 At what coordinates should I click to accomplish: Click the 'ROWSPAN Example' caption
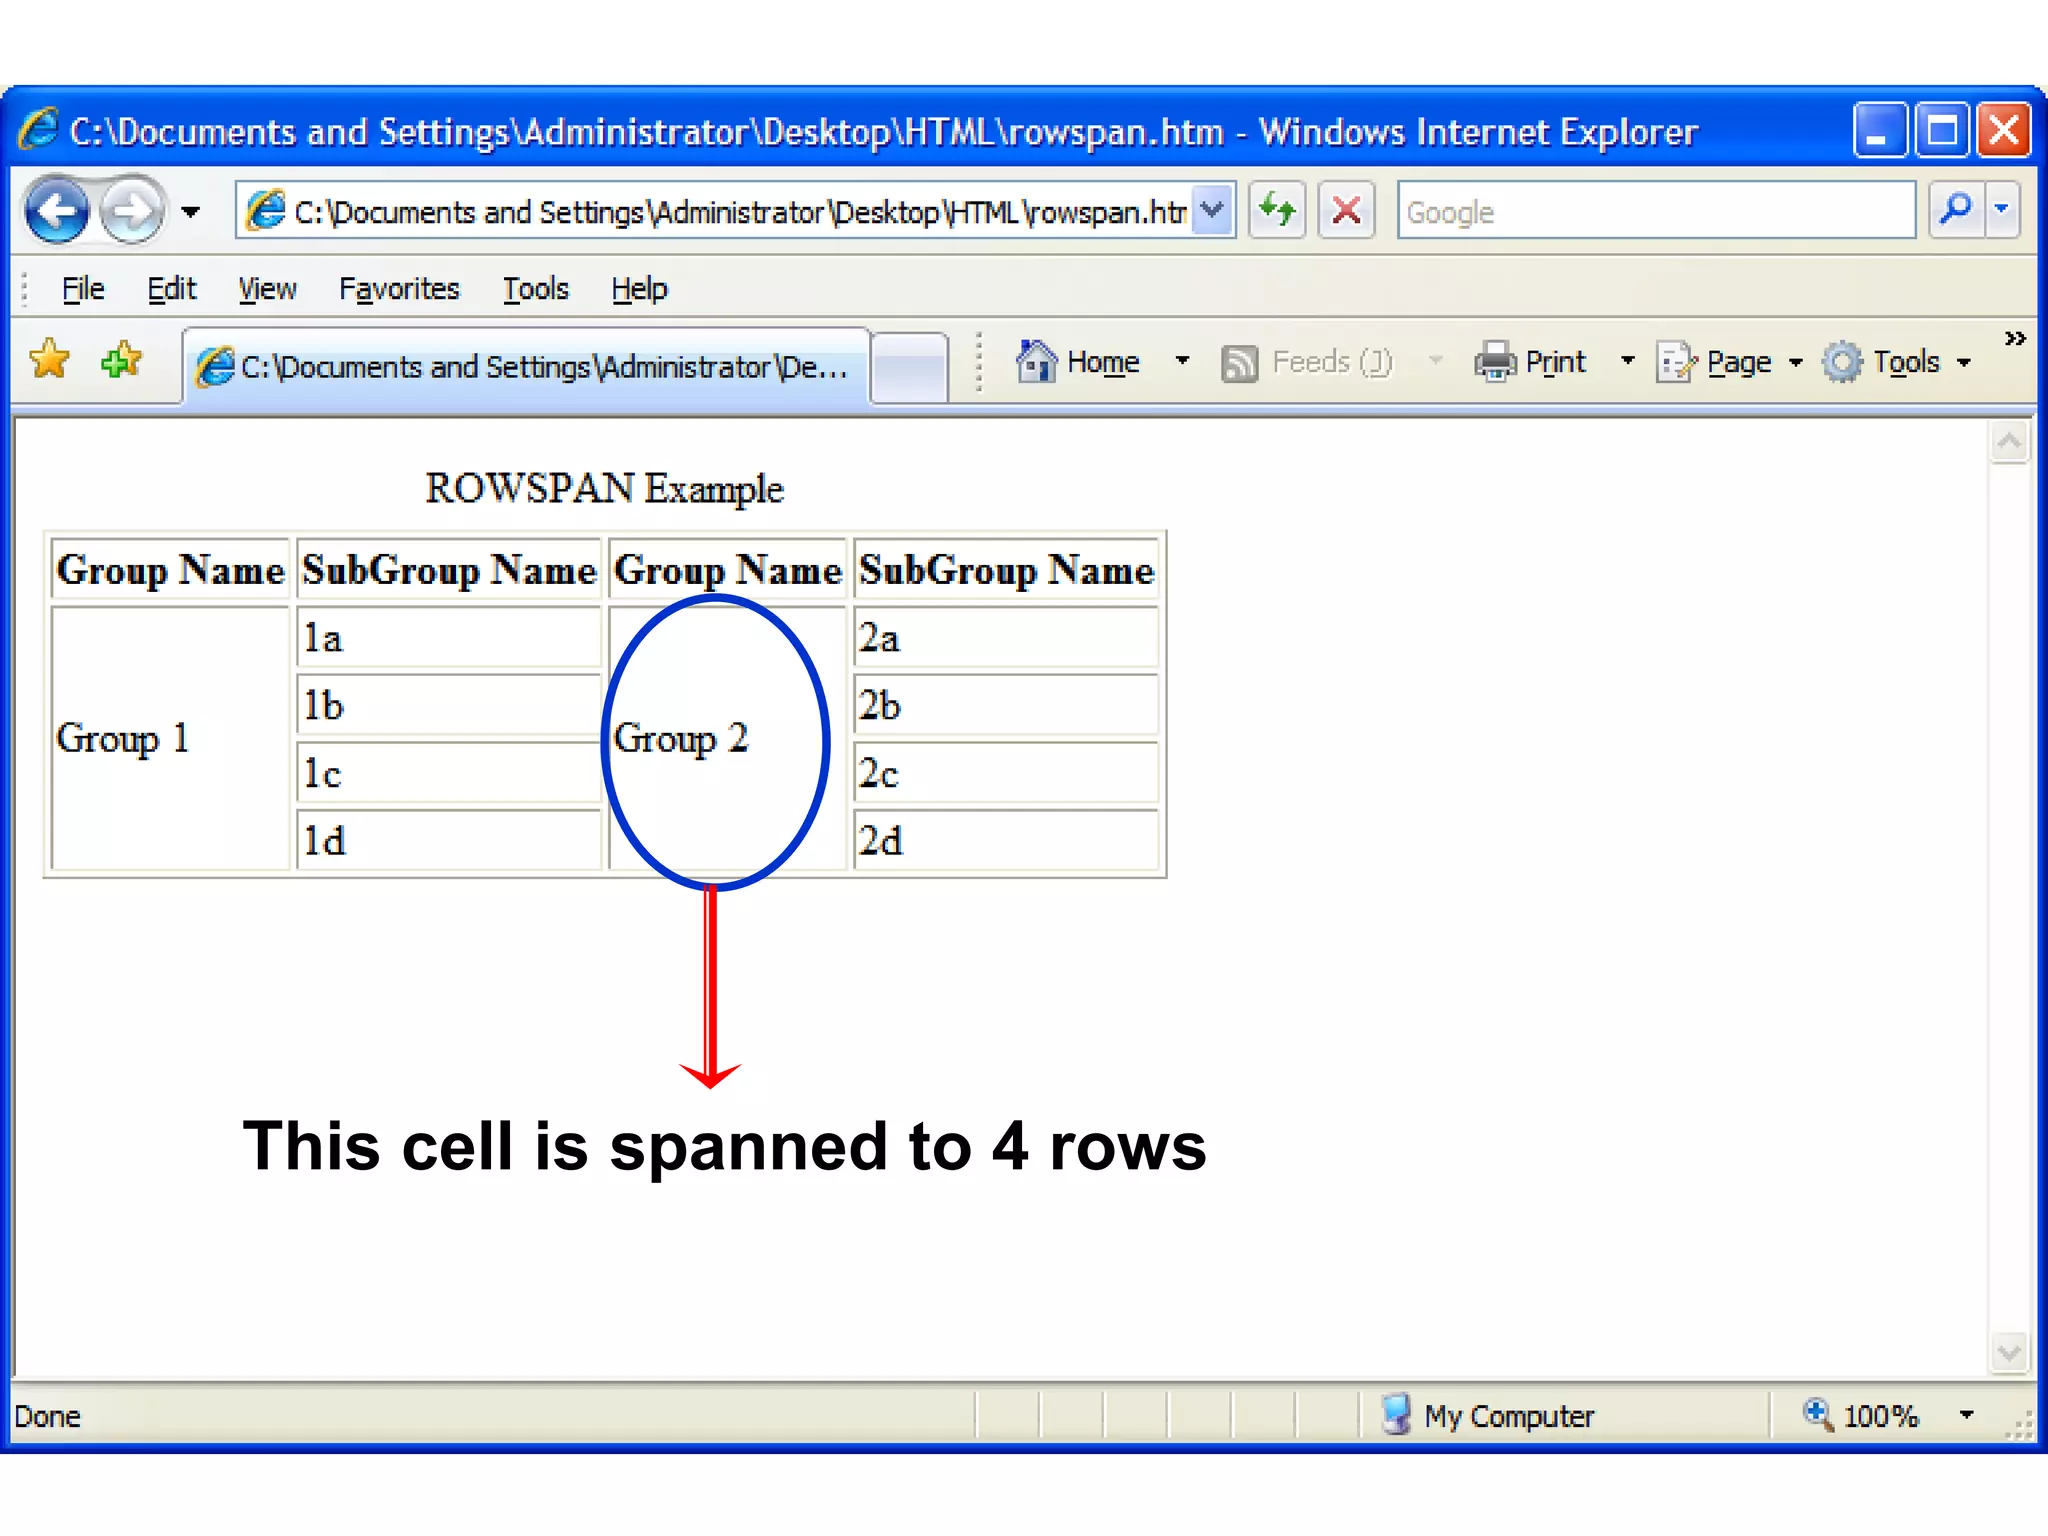[604, 488]
